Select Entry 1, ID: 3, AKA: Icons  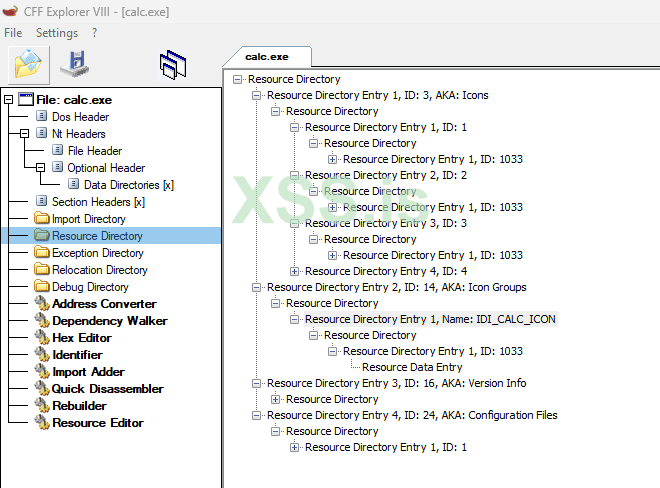click(378, 95)
